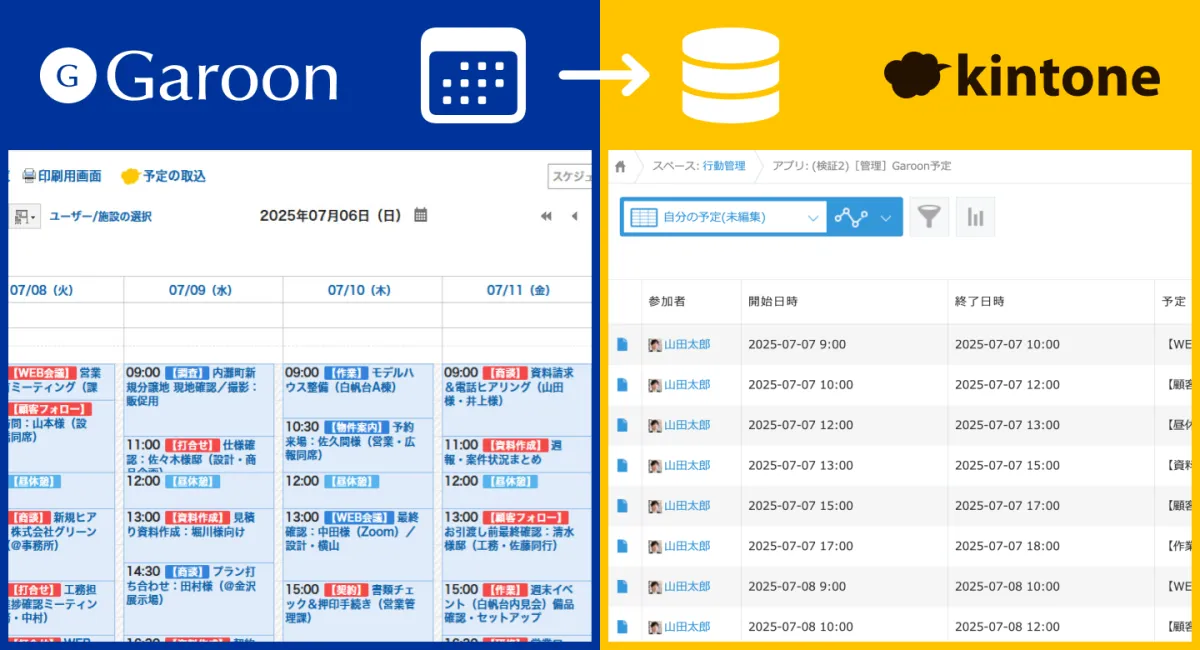Open record icon for 2025-07-07 9:00 row
Image resolution: width=1200 pixels, height=650 pixels.
click(x=622, y=344)
